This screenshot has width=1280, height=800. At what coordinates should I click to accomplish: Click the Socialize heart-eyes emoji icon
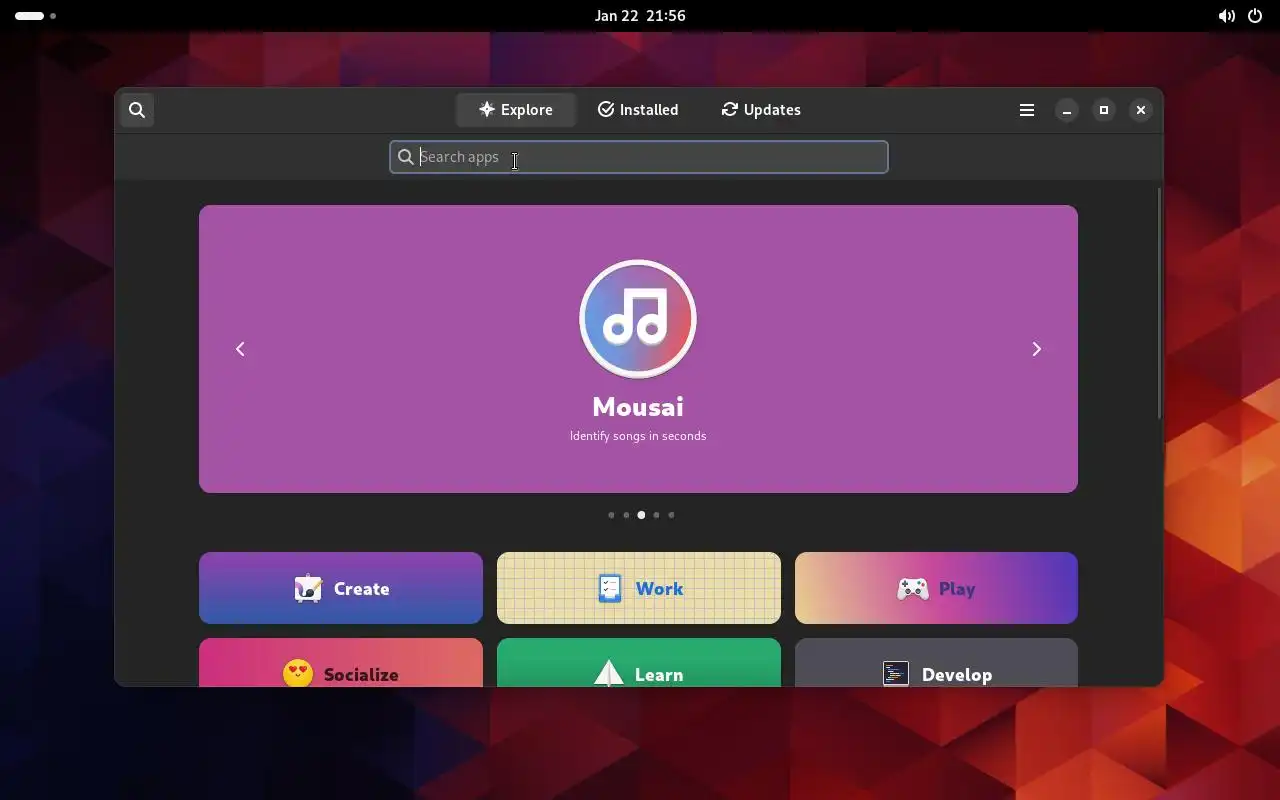coord(298,673)
